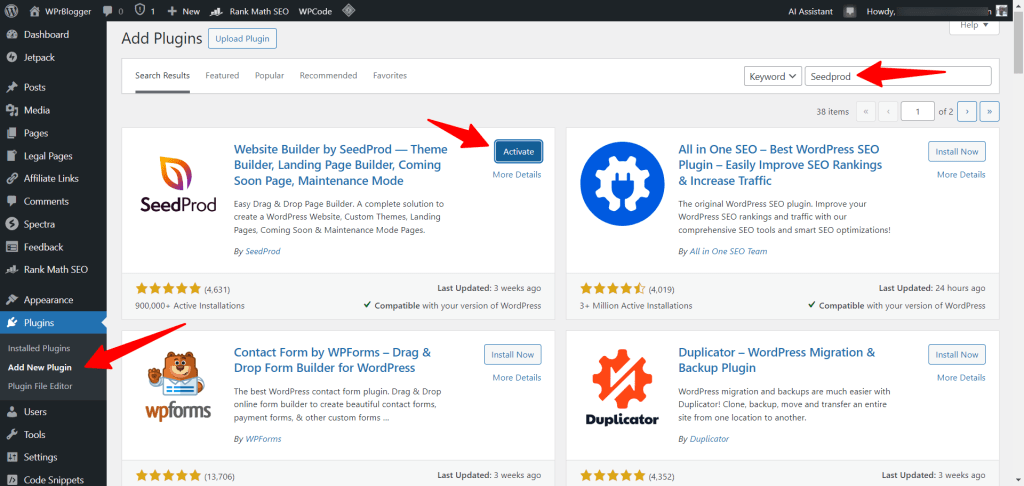Click the user avatar in admin bar
Image resolution: width=1024 pixels, height=486 pixels.
coord(1001,10)
